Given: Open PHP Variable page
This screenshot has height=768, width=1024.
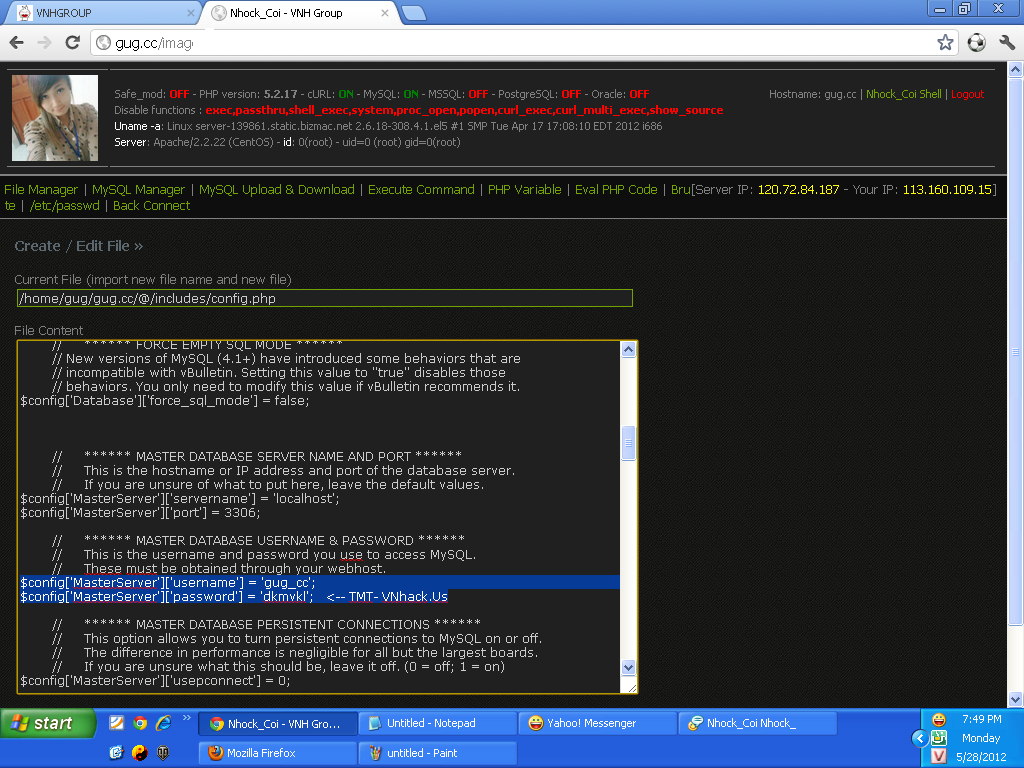Looking at the screenshot, I should pyautogui.click(x=524, y=189).
